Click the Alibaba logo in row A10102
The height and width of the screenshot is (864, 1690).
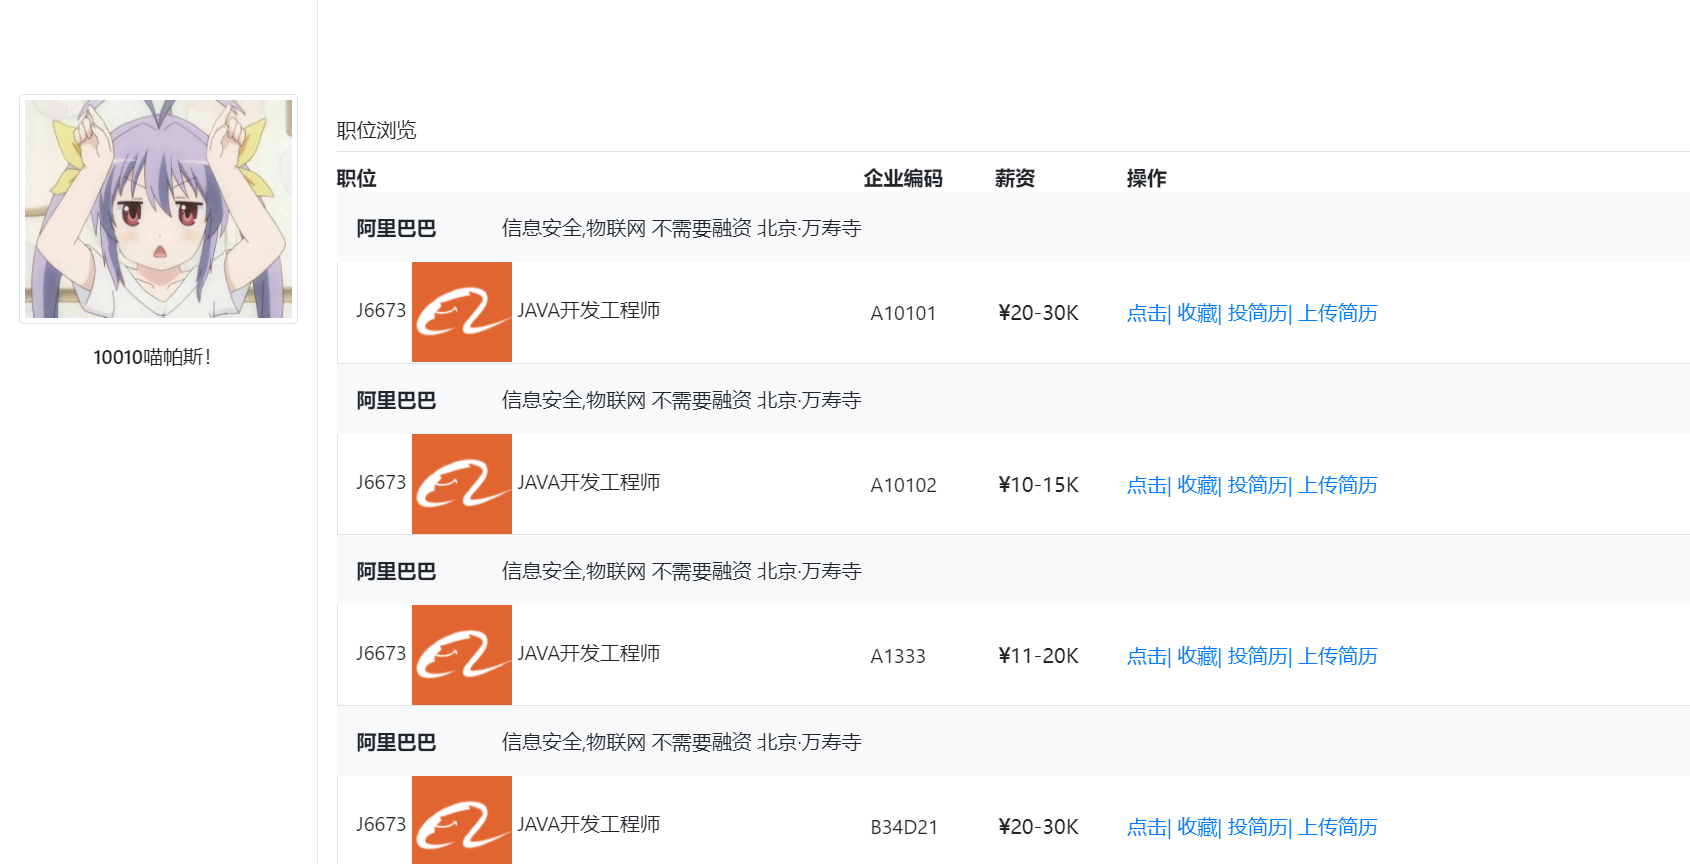pos(462,484)
